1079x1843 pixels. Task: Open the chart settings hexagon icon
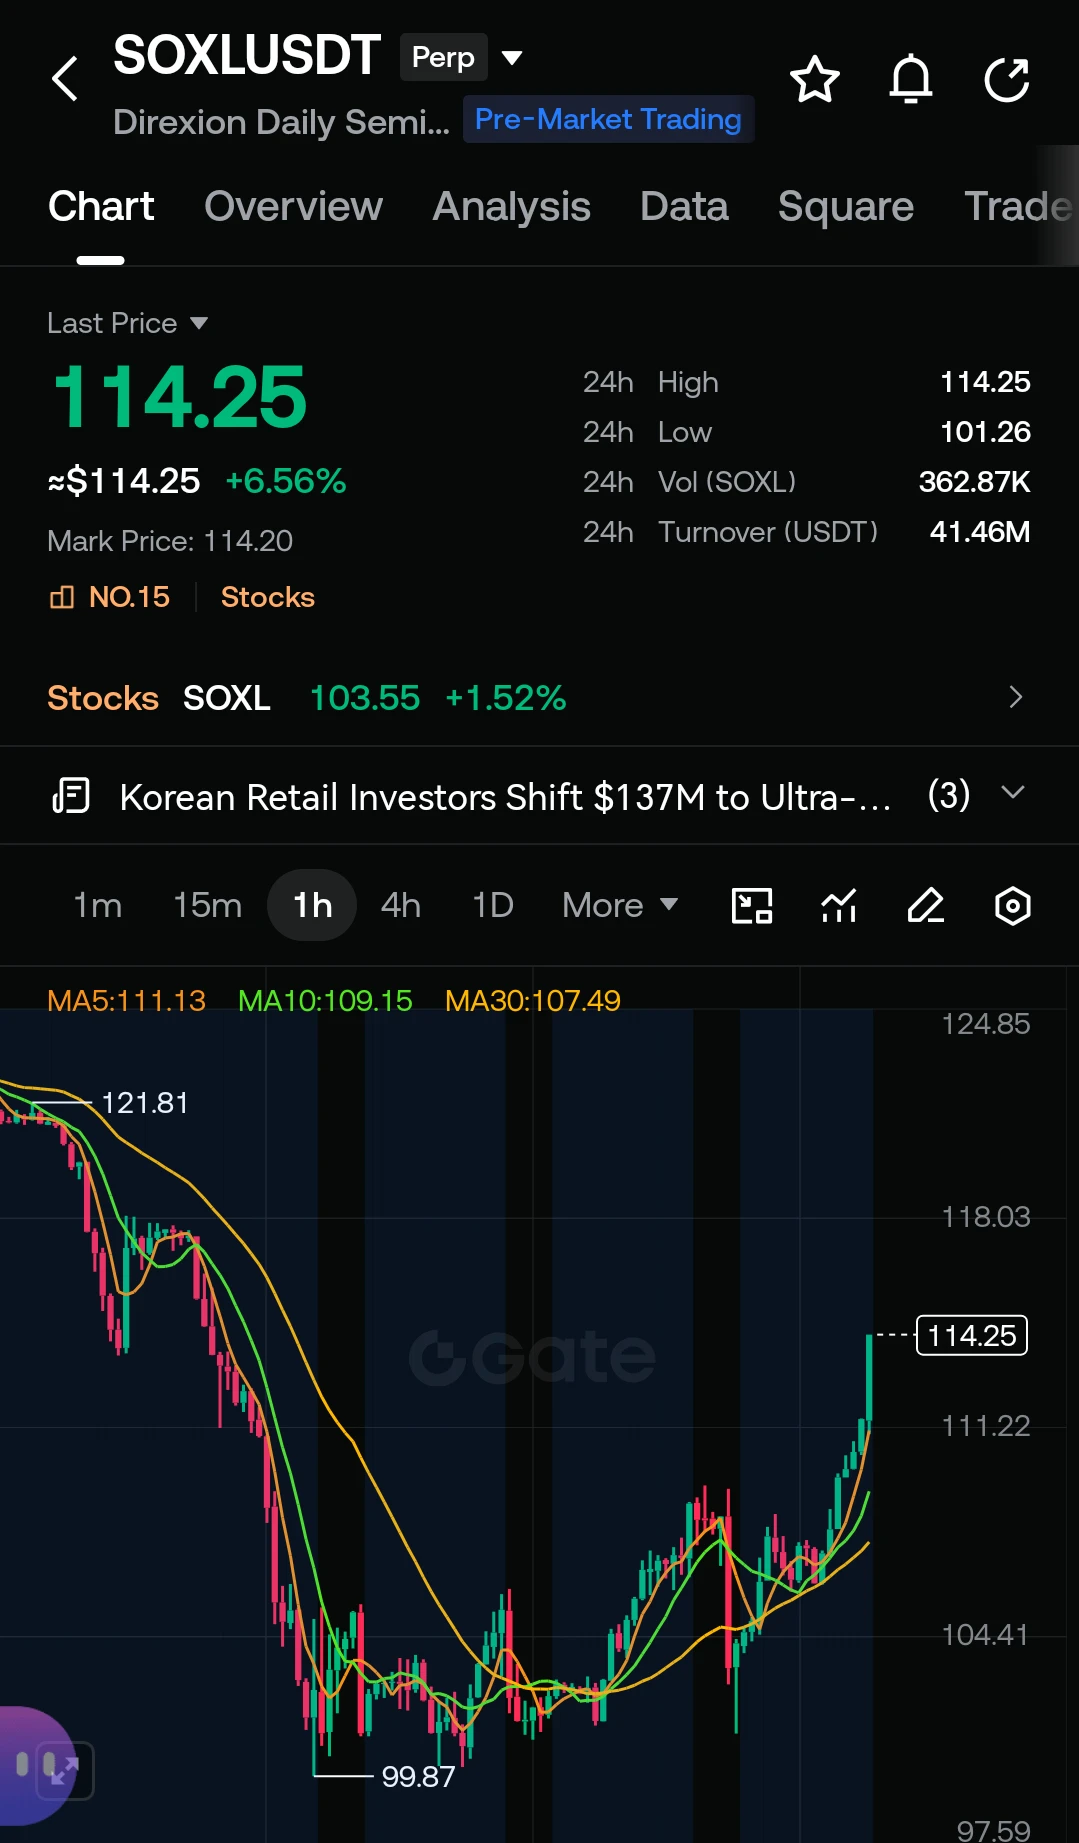[x=1013, y=906]
